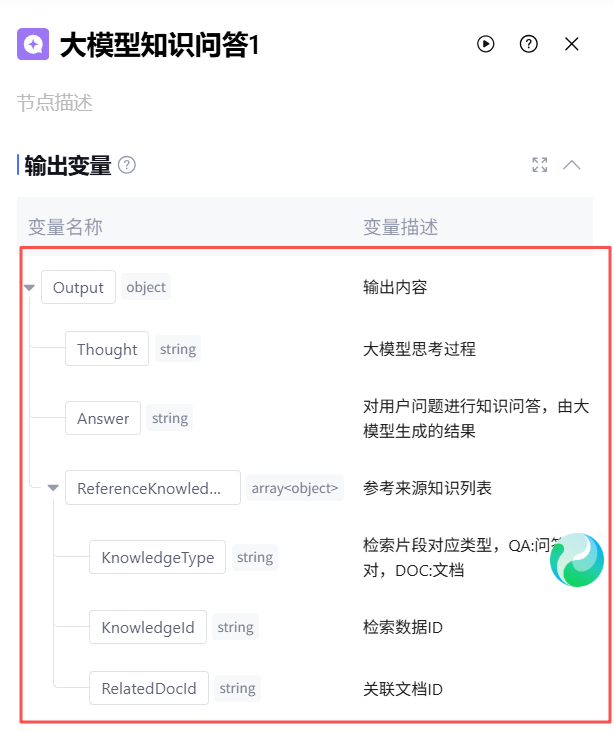Click the 输出变量 help tooltip icon
614x732 pixels.
127,165
